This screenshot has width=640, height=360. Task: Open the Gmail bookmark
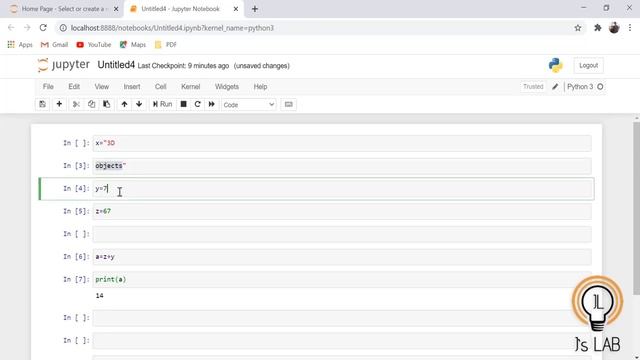click(54, 44)
